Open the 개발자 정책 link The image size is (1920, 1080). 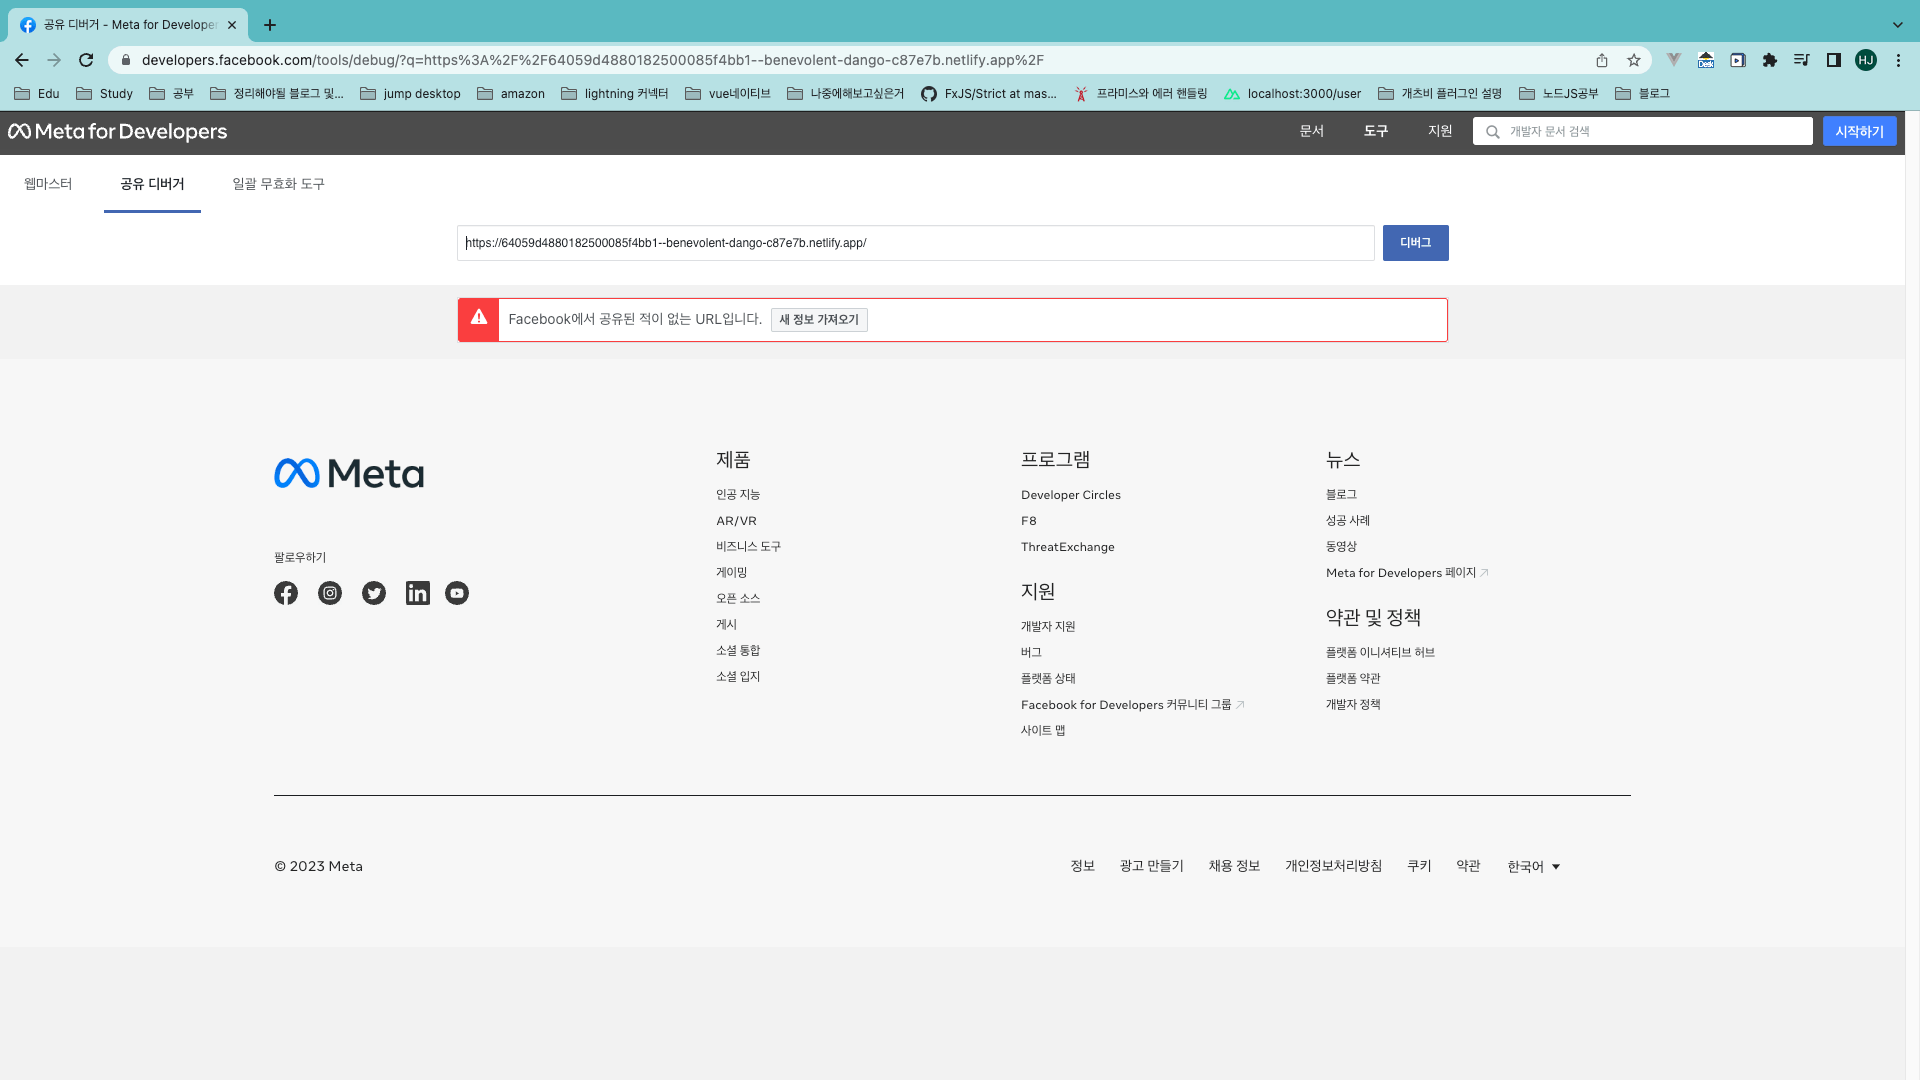pos(1353,704)
